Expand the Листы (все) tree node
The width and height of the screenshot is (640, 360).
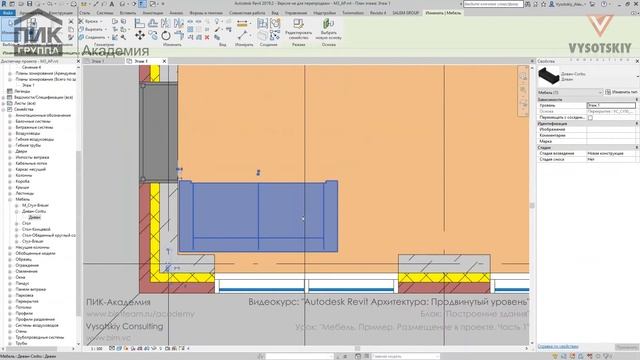point(4,103)
